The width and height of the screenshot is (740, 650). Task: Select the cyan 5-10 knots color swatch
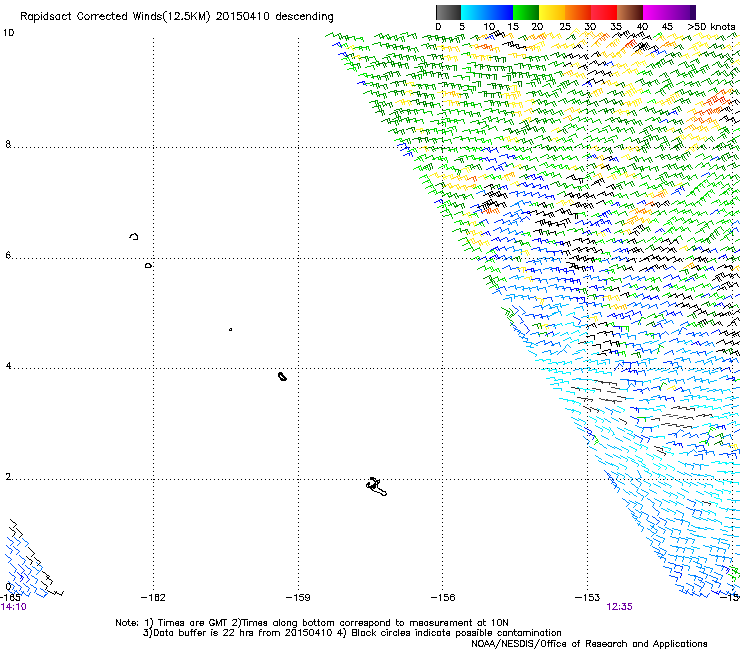(x=474, y=12)
